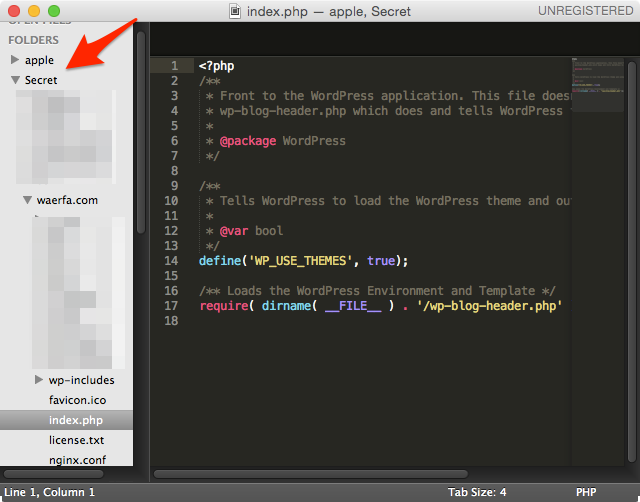Viewport: 640px width, 502px height.
Task: Click the require keyword on line 17
Action: (224, 306)
